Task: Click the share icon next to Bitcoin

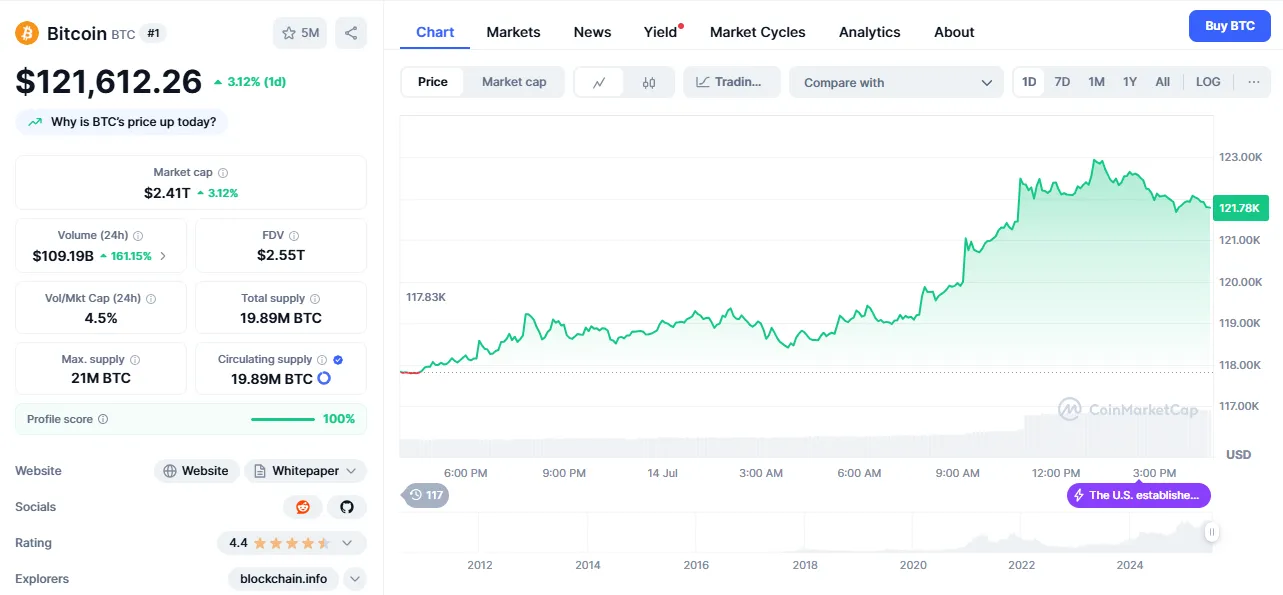Action: click(x=351, y=33)
